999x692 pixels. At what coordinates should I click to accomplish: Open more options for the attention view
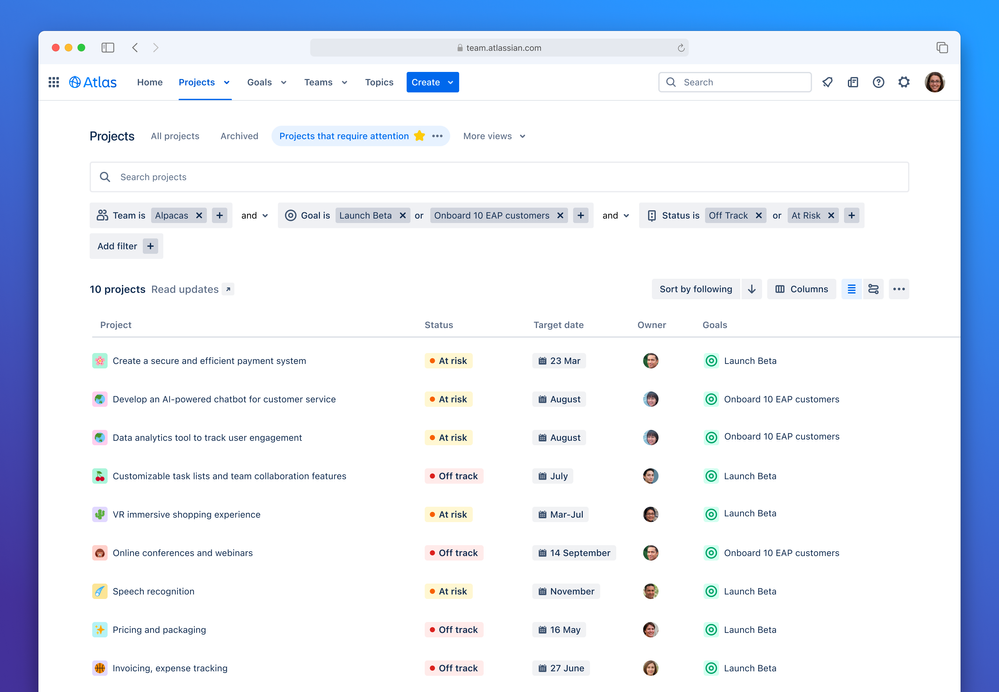[437, 136]
